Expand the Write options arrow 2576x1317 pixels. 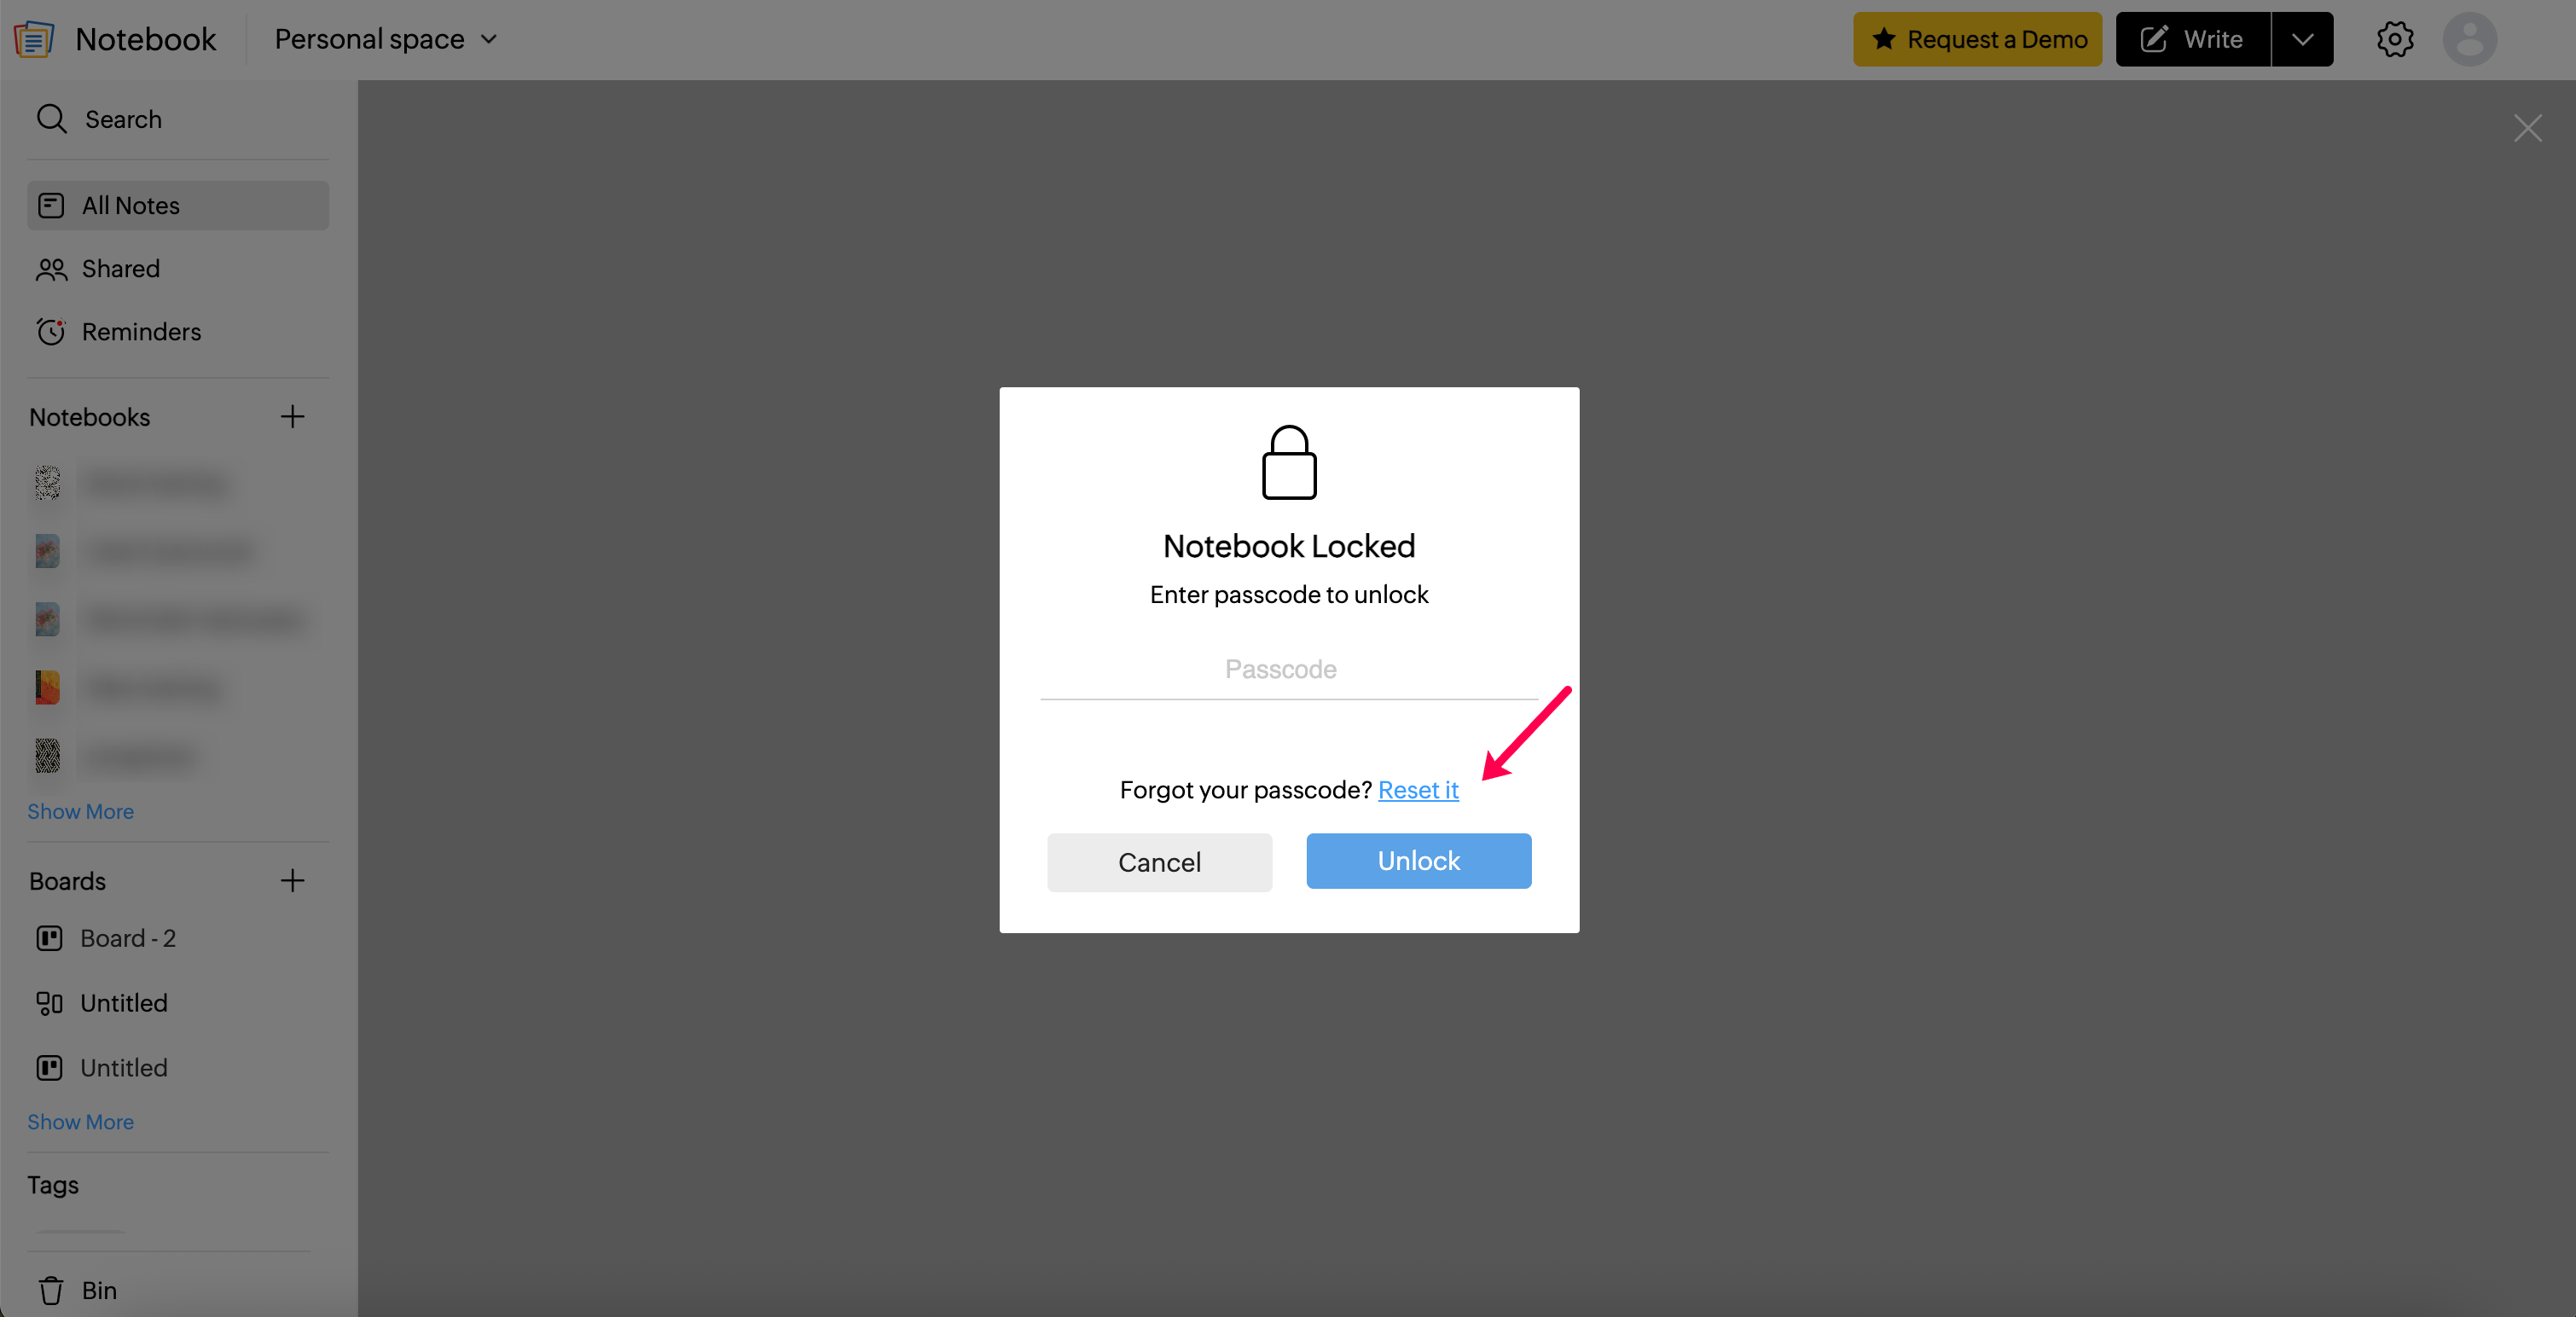pos(2302,39)
